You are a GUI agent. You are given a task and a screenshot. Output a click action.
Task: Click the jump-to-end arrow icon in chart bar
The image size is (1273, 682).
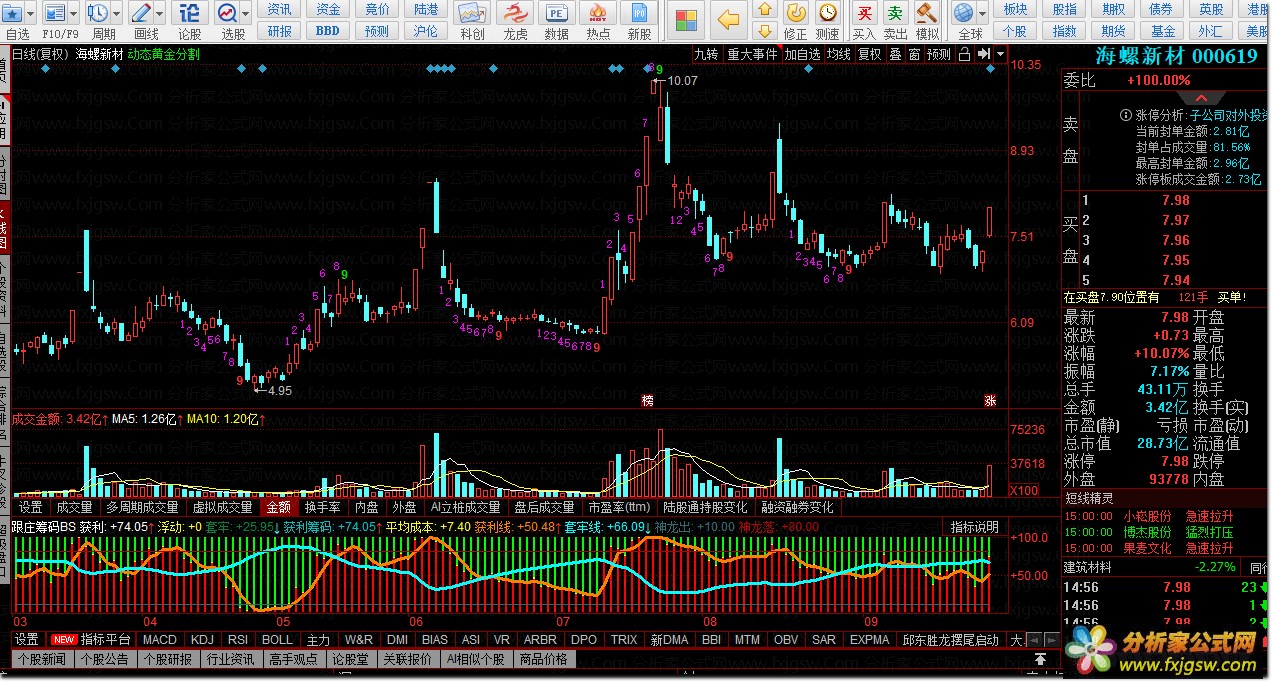[984, 54]
